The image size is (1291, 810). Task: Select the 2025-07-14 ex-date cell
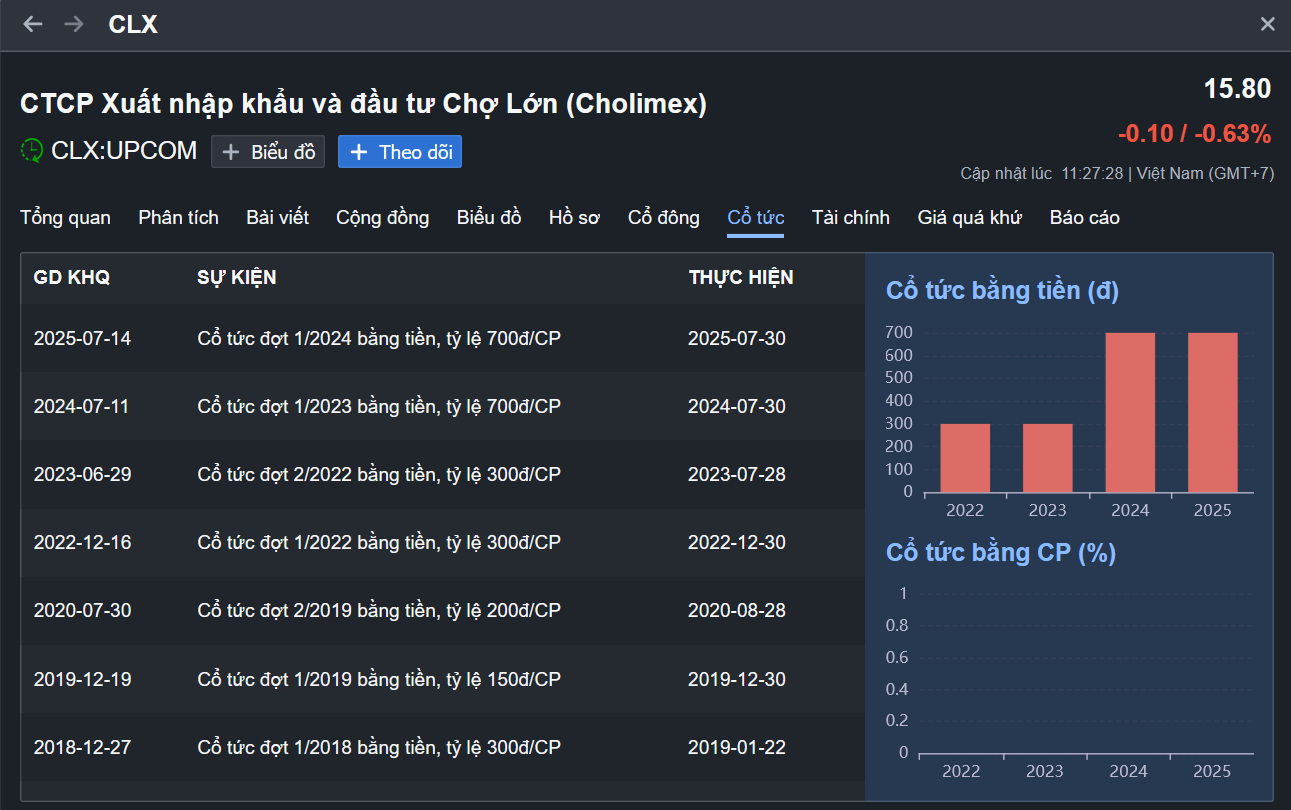tap(82, 339)
